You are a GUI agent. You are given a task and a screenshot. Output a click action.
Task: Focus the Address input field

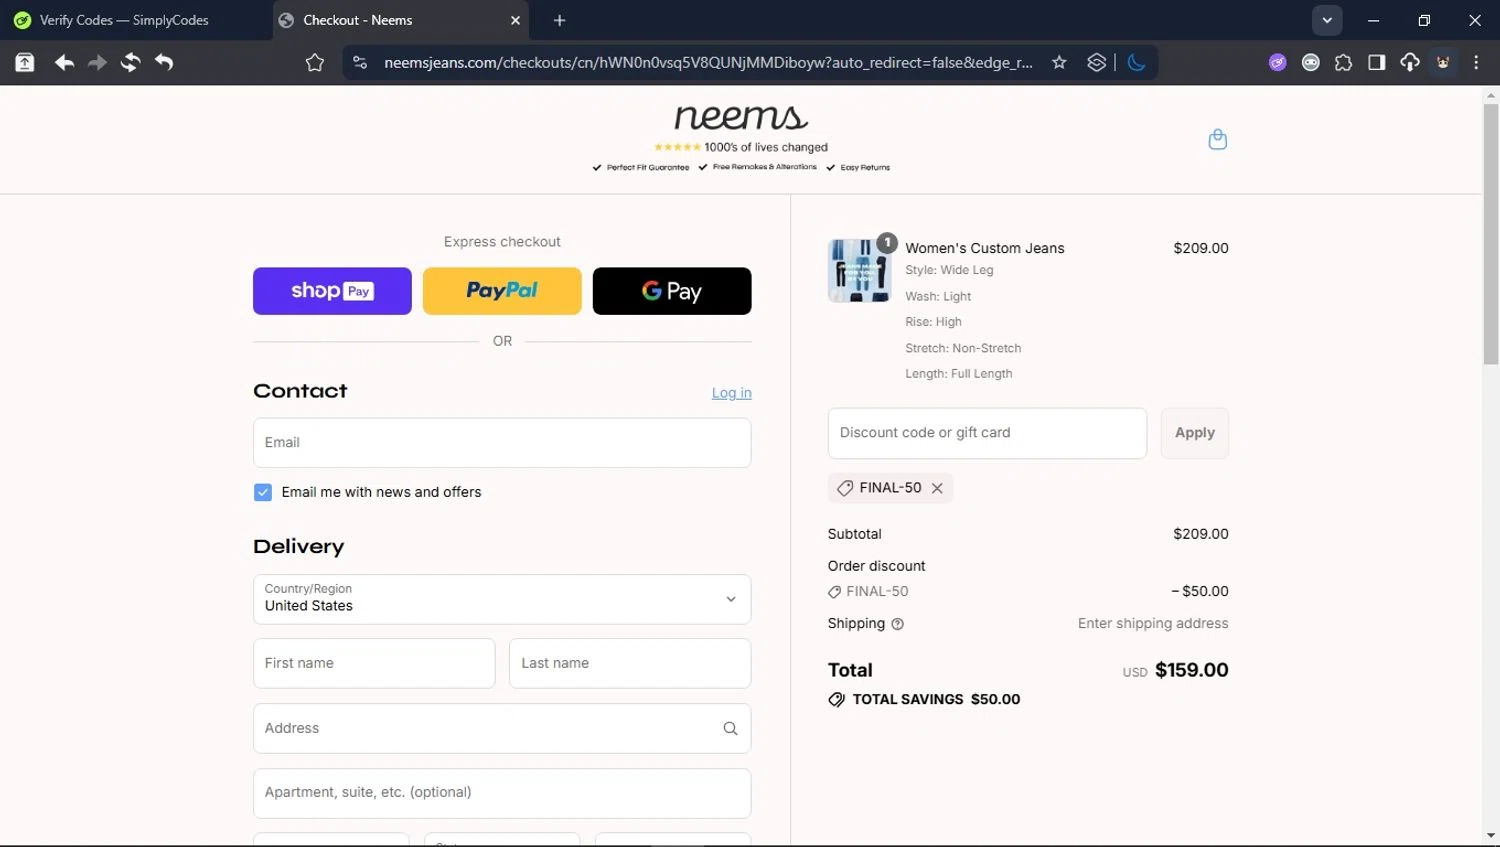[x=502, y=728]
